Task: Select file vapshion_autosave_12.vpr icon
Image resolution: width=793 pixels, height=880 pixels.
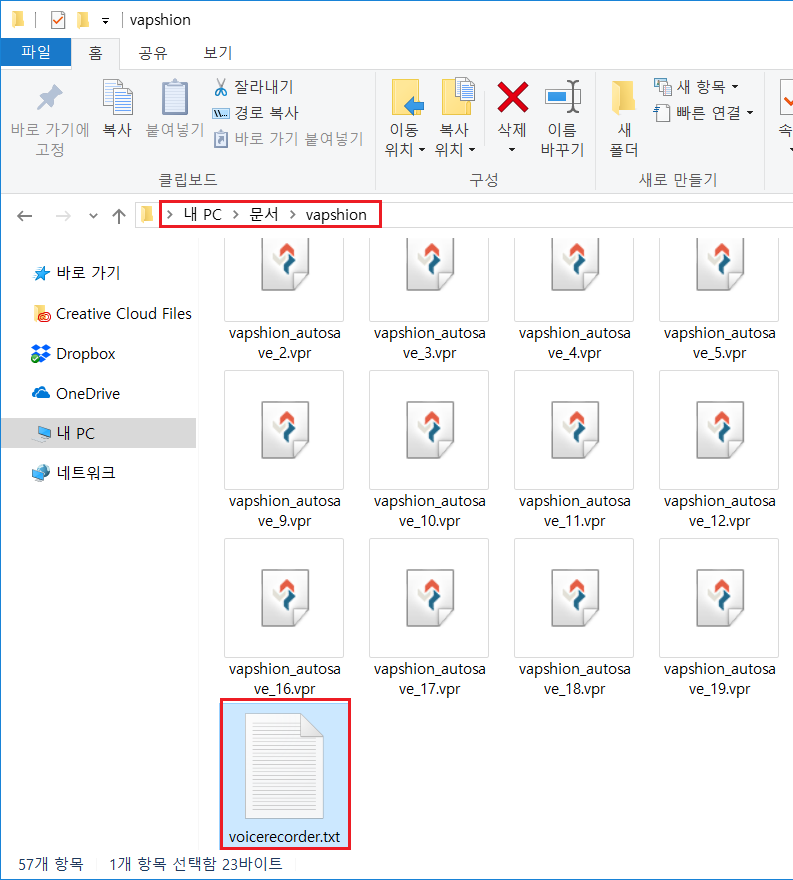Action: [719, 430]
